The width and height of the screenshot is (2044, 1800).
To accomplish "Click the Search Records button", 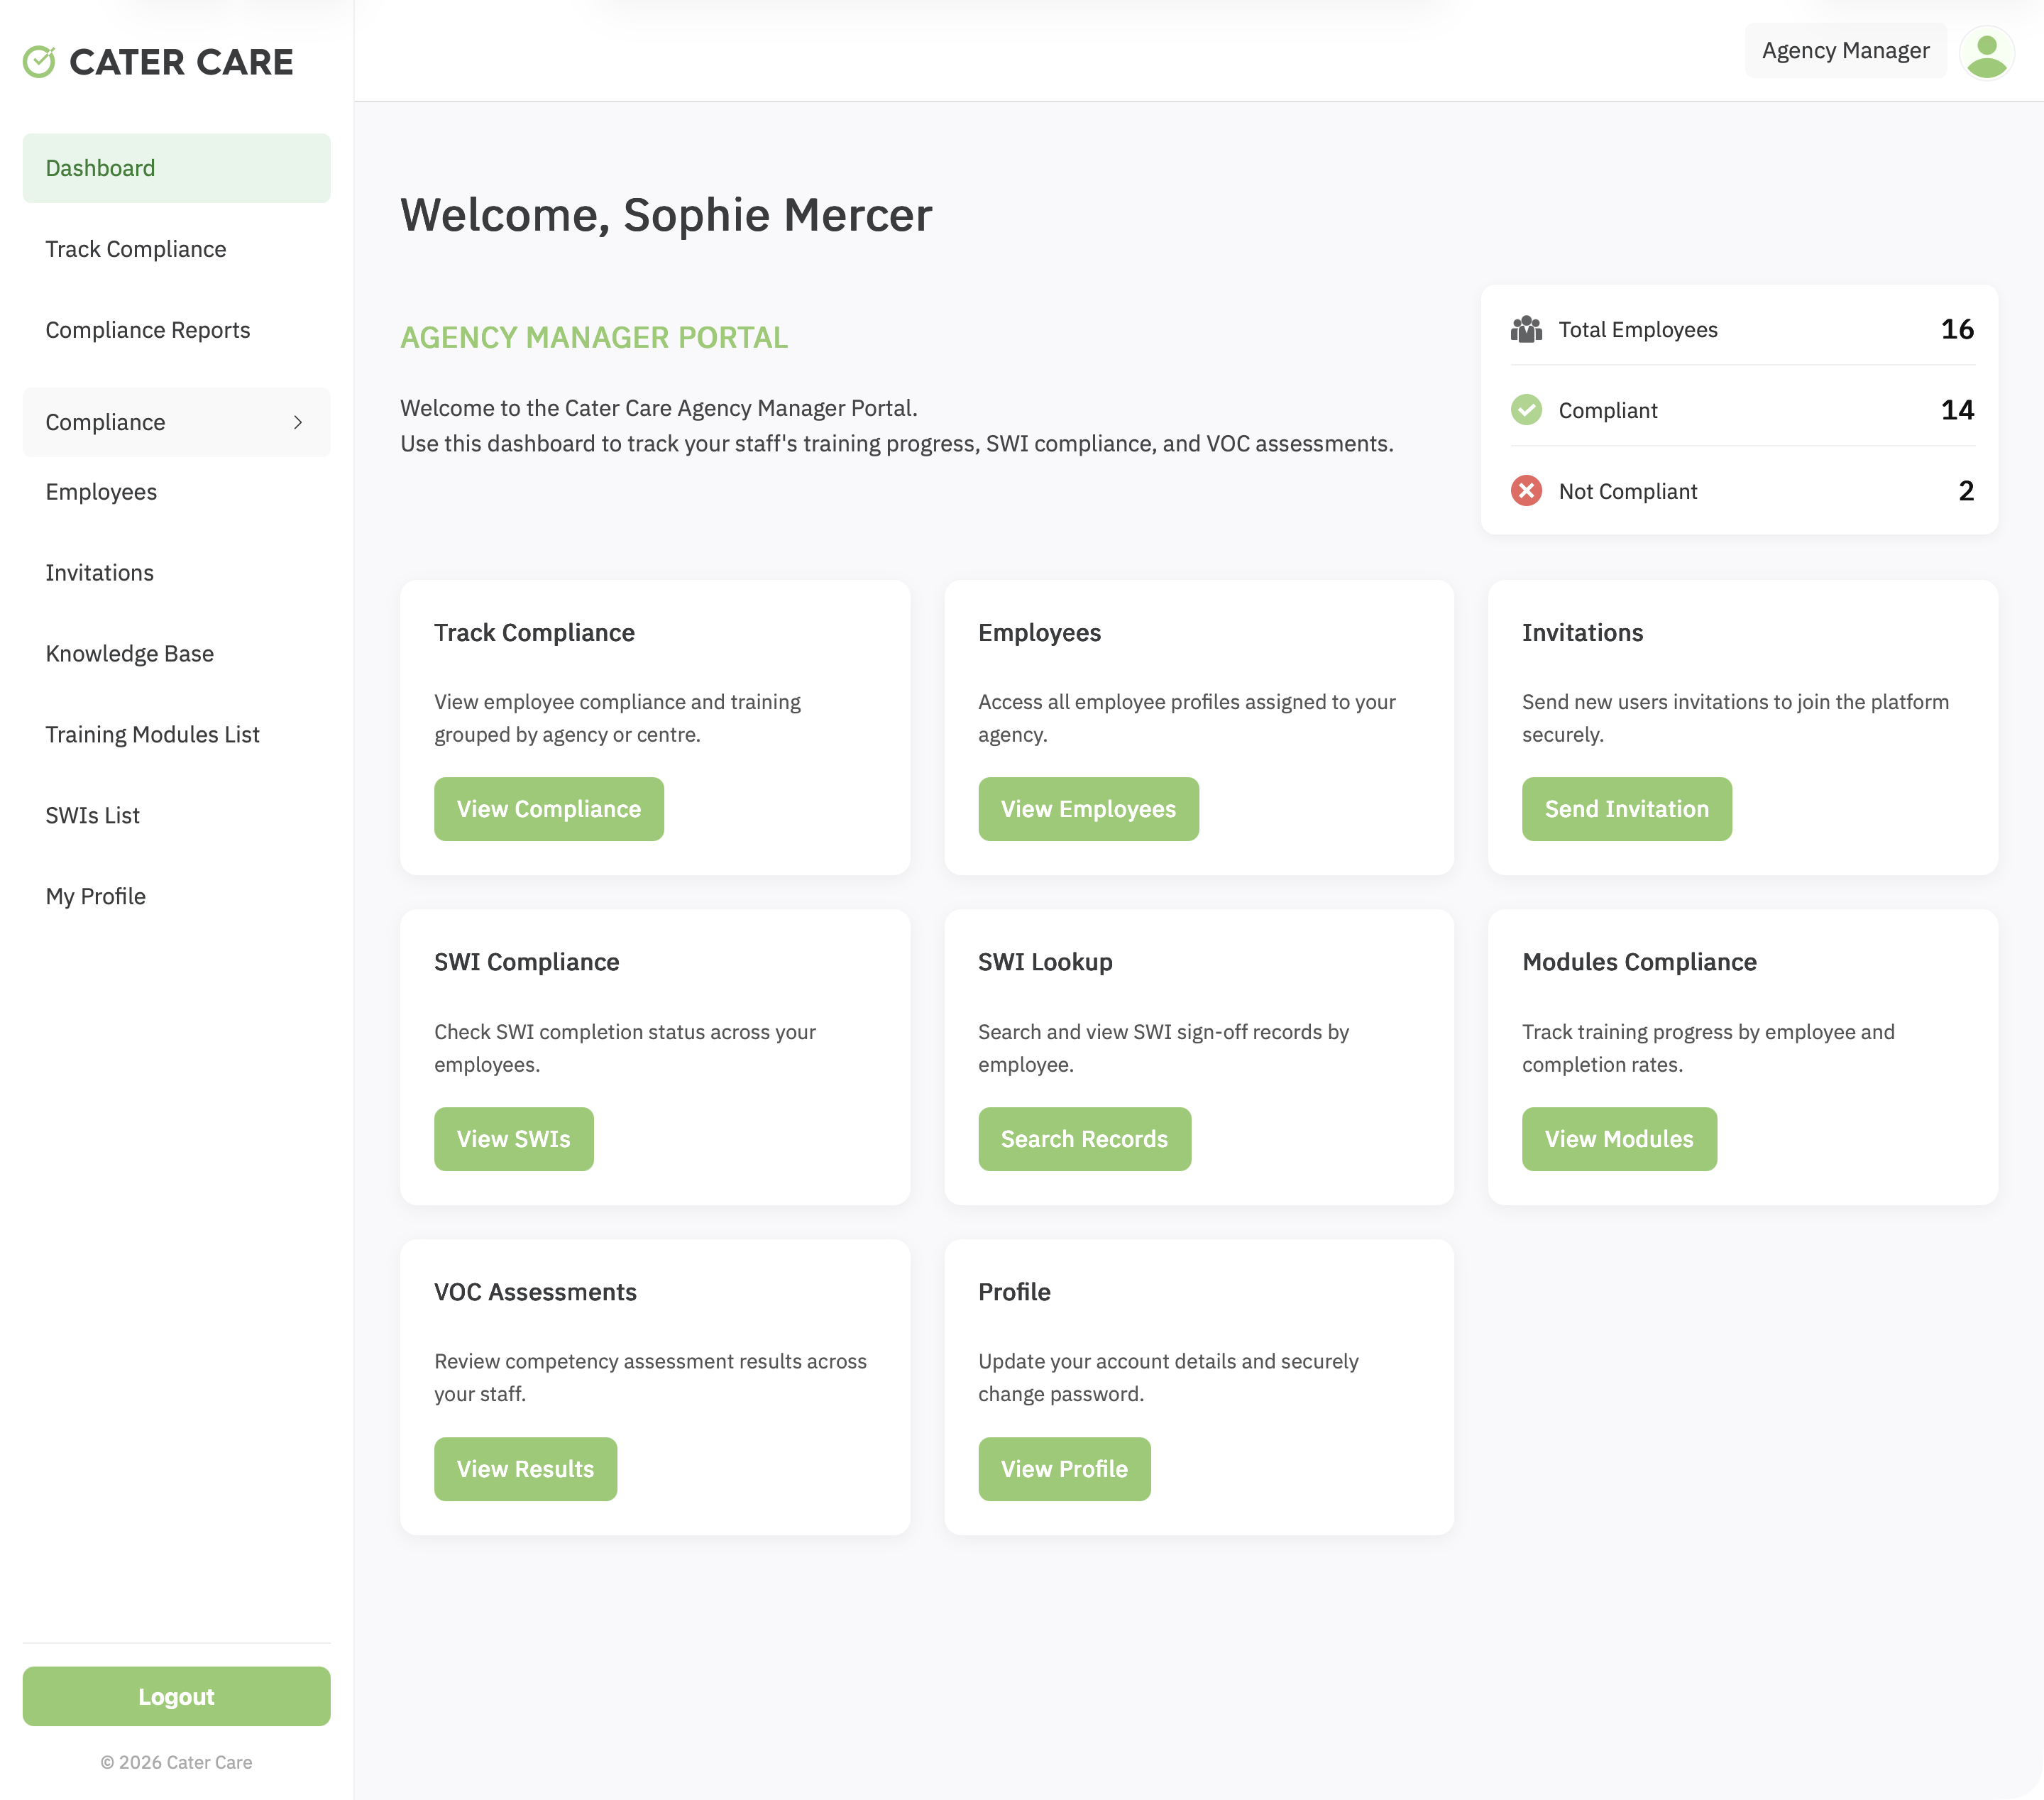I will pos(1084,1139).
